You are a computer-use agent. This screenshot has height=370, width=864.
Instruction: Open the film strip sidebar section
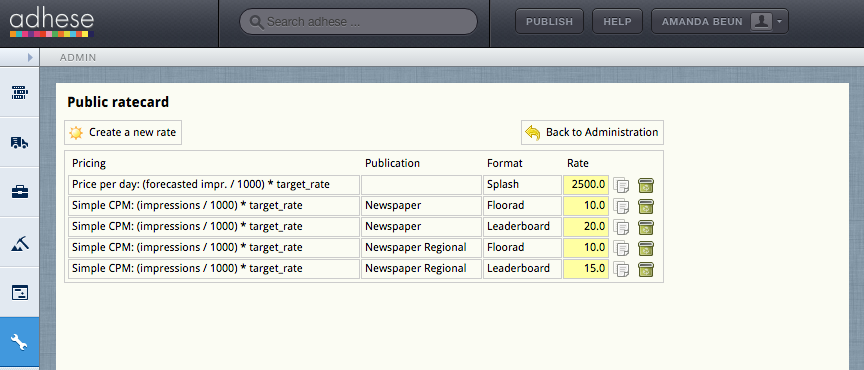point(20,93)
